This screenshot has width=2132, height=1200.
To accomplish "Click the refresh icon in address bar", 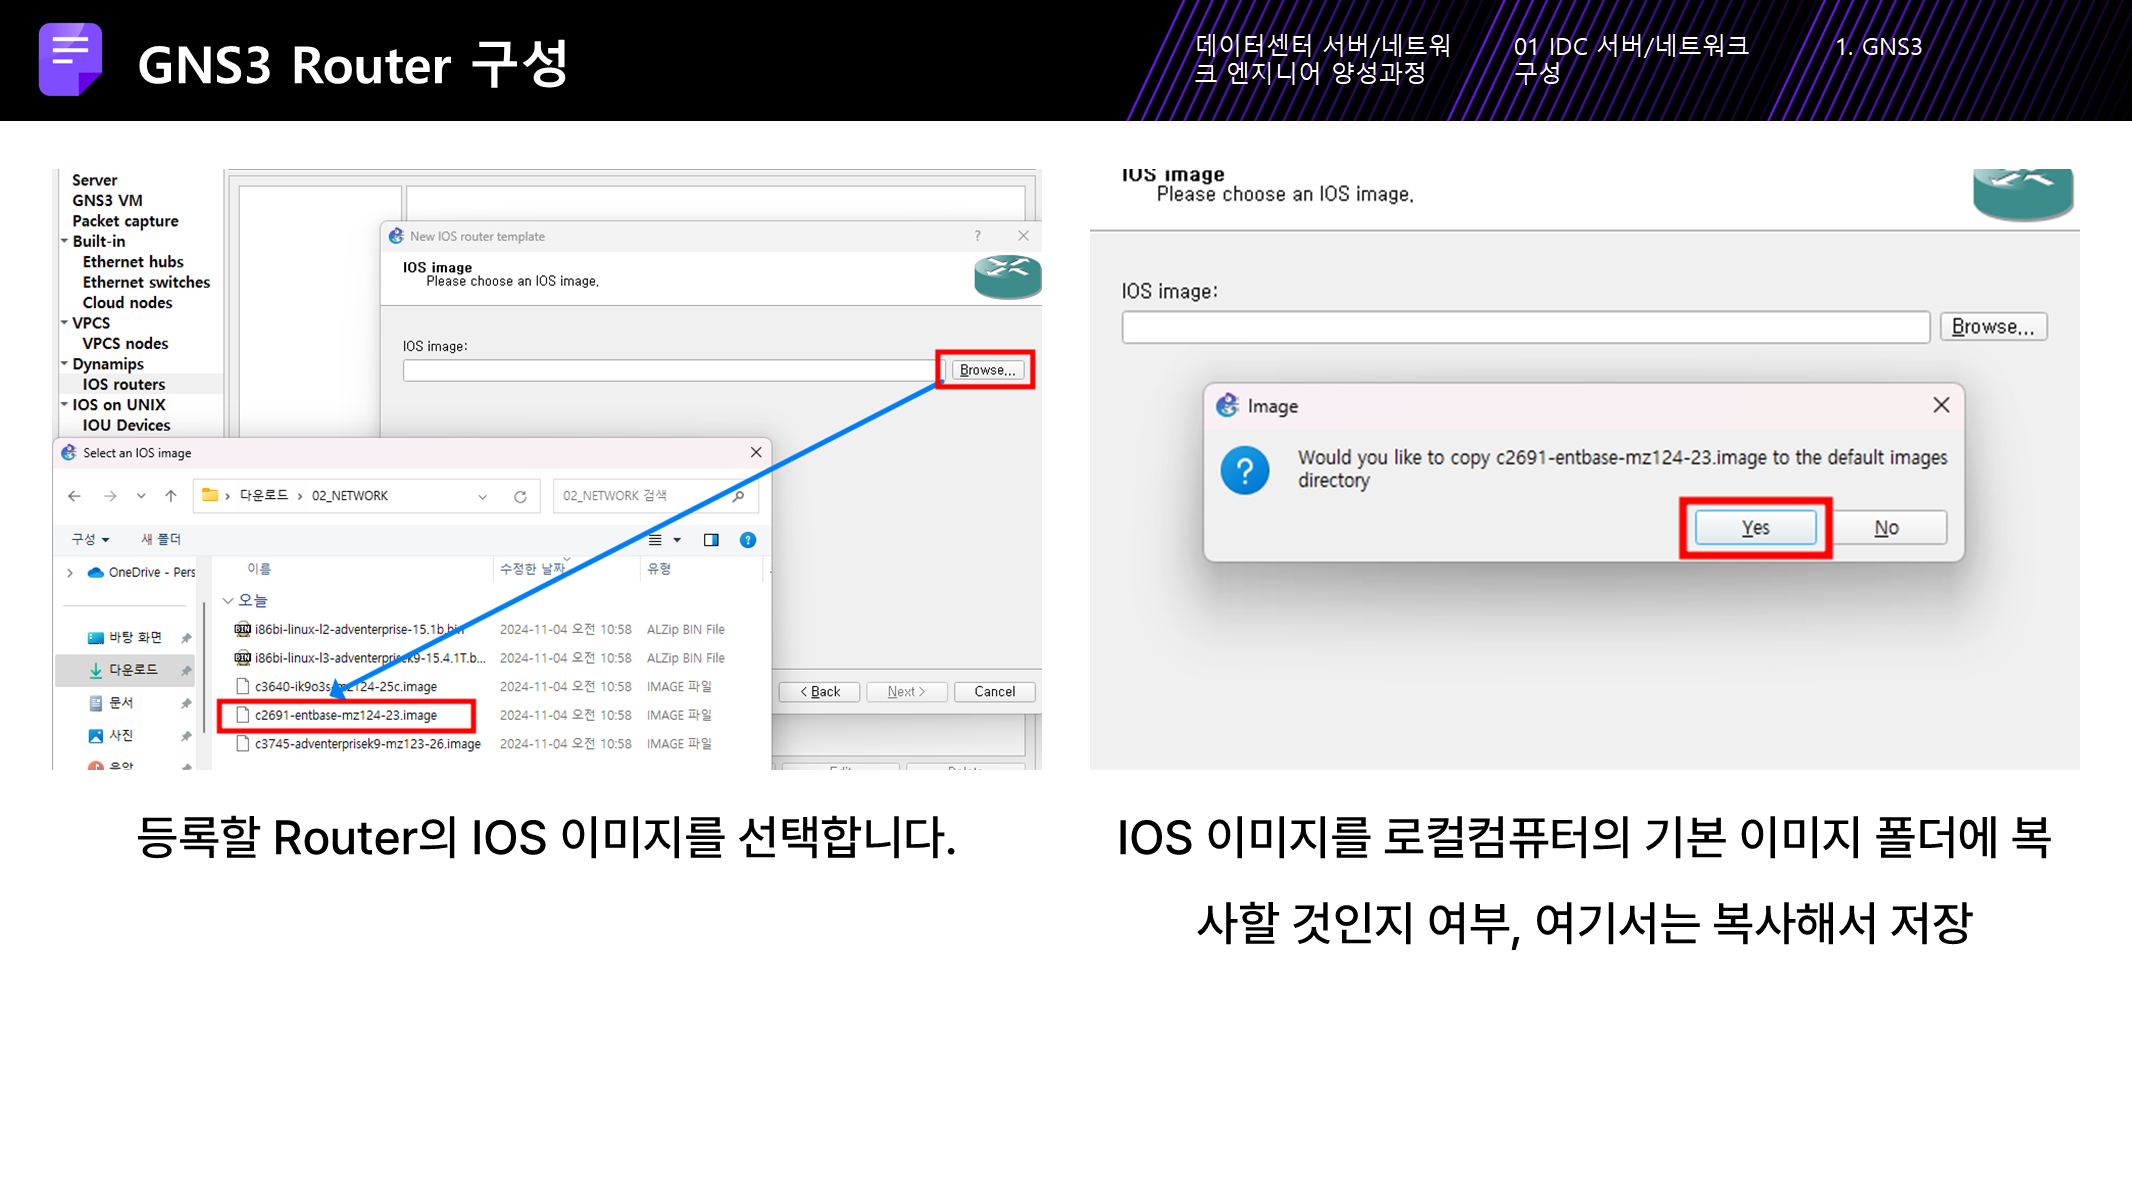I will [x=520, y=496].
